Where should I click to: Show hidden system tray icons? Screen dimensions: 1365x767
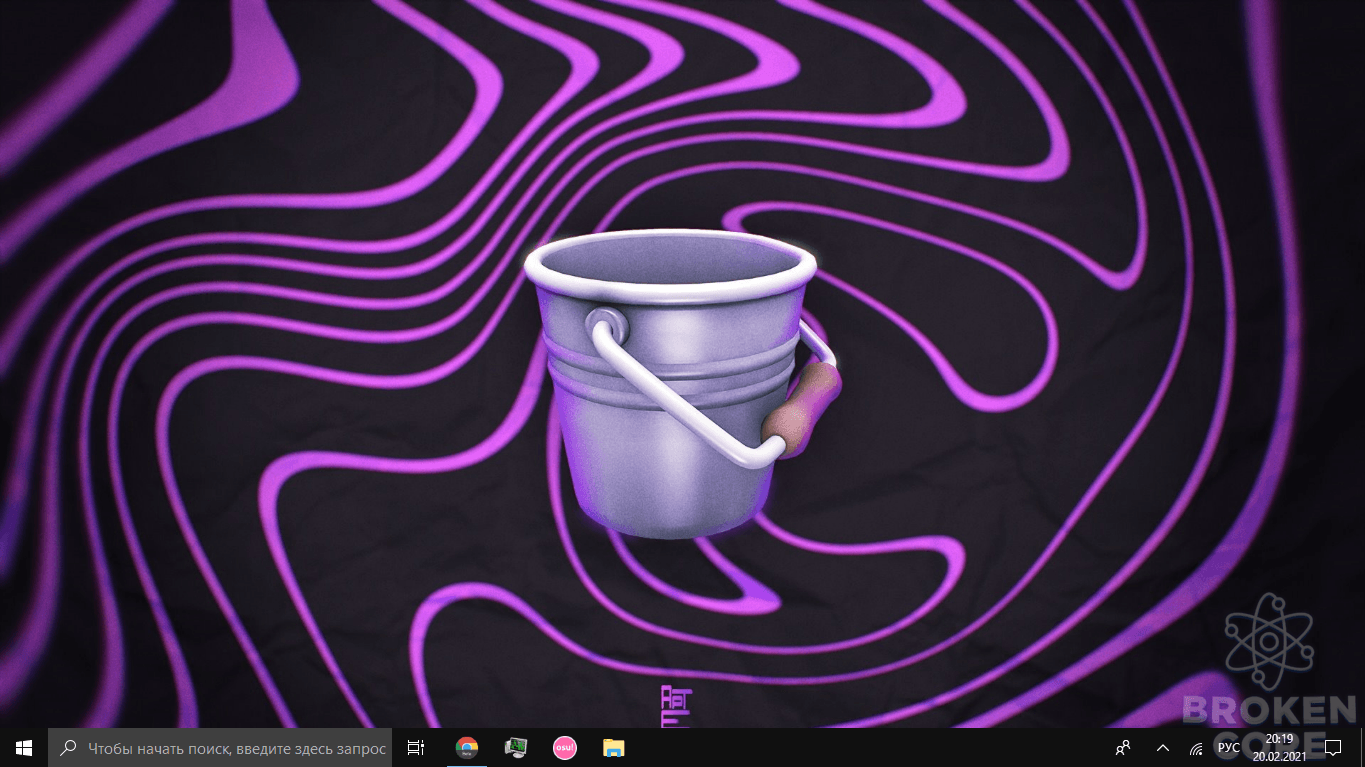coord(1162,747)
